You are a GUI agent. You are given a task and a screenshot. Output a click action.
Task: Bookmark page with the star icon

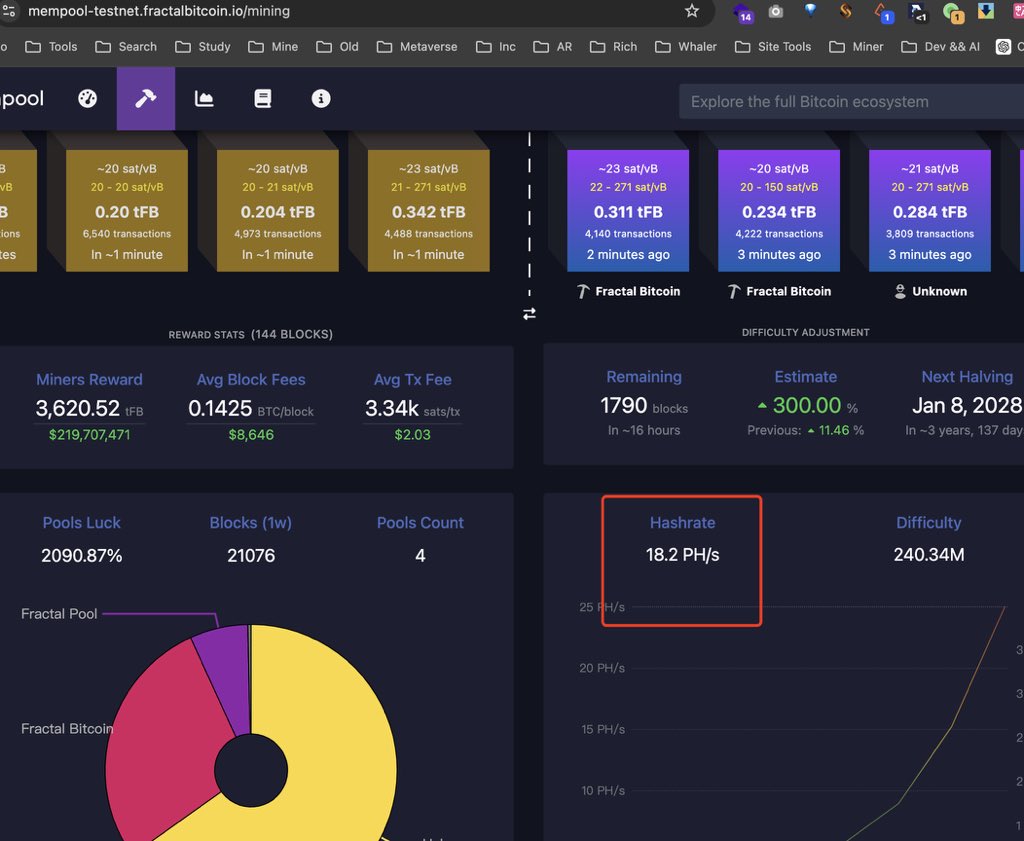692,10
